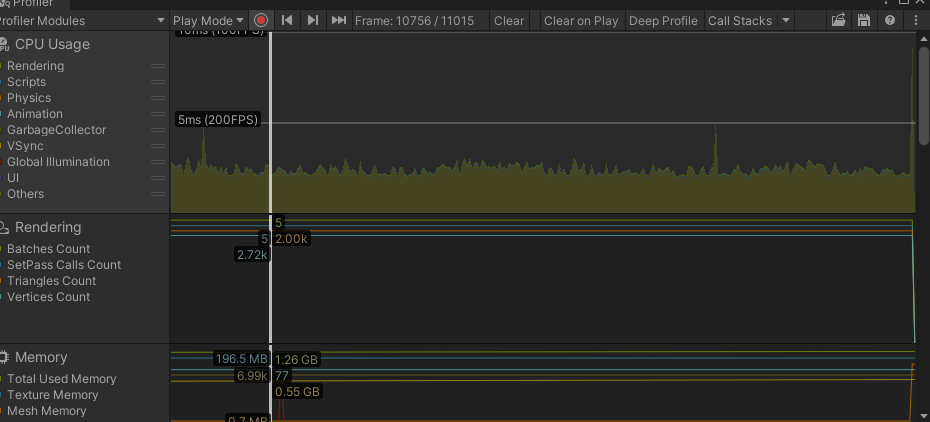Select the CPU Usage module title
Image resolution: width=930 pixels, height=422 pixels.
[x=52, y=44]
